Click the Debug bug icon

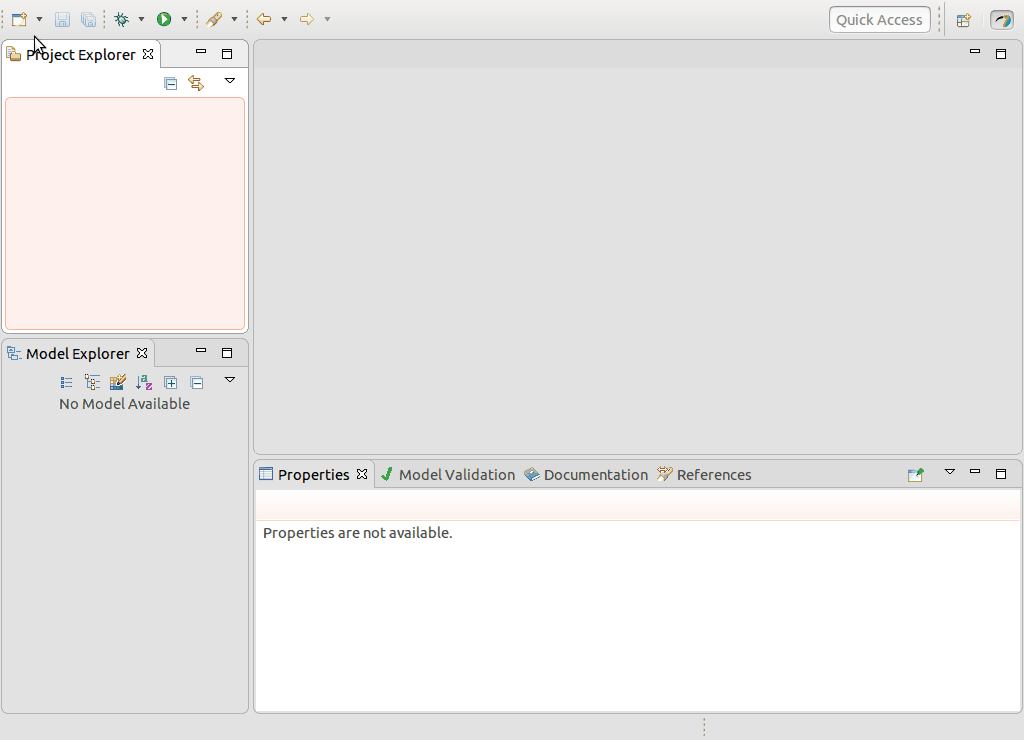tap(122, 19)
